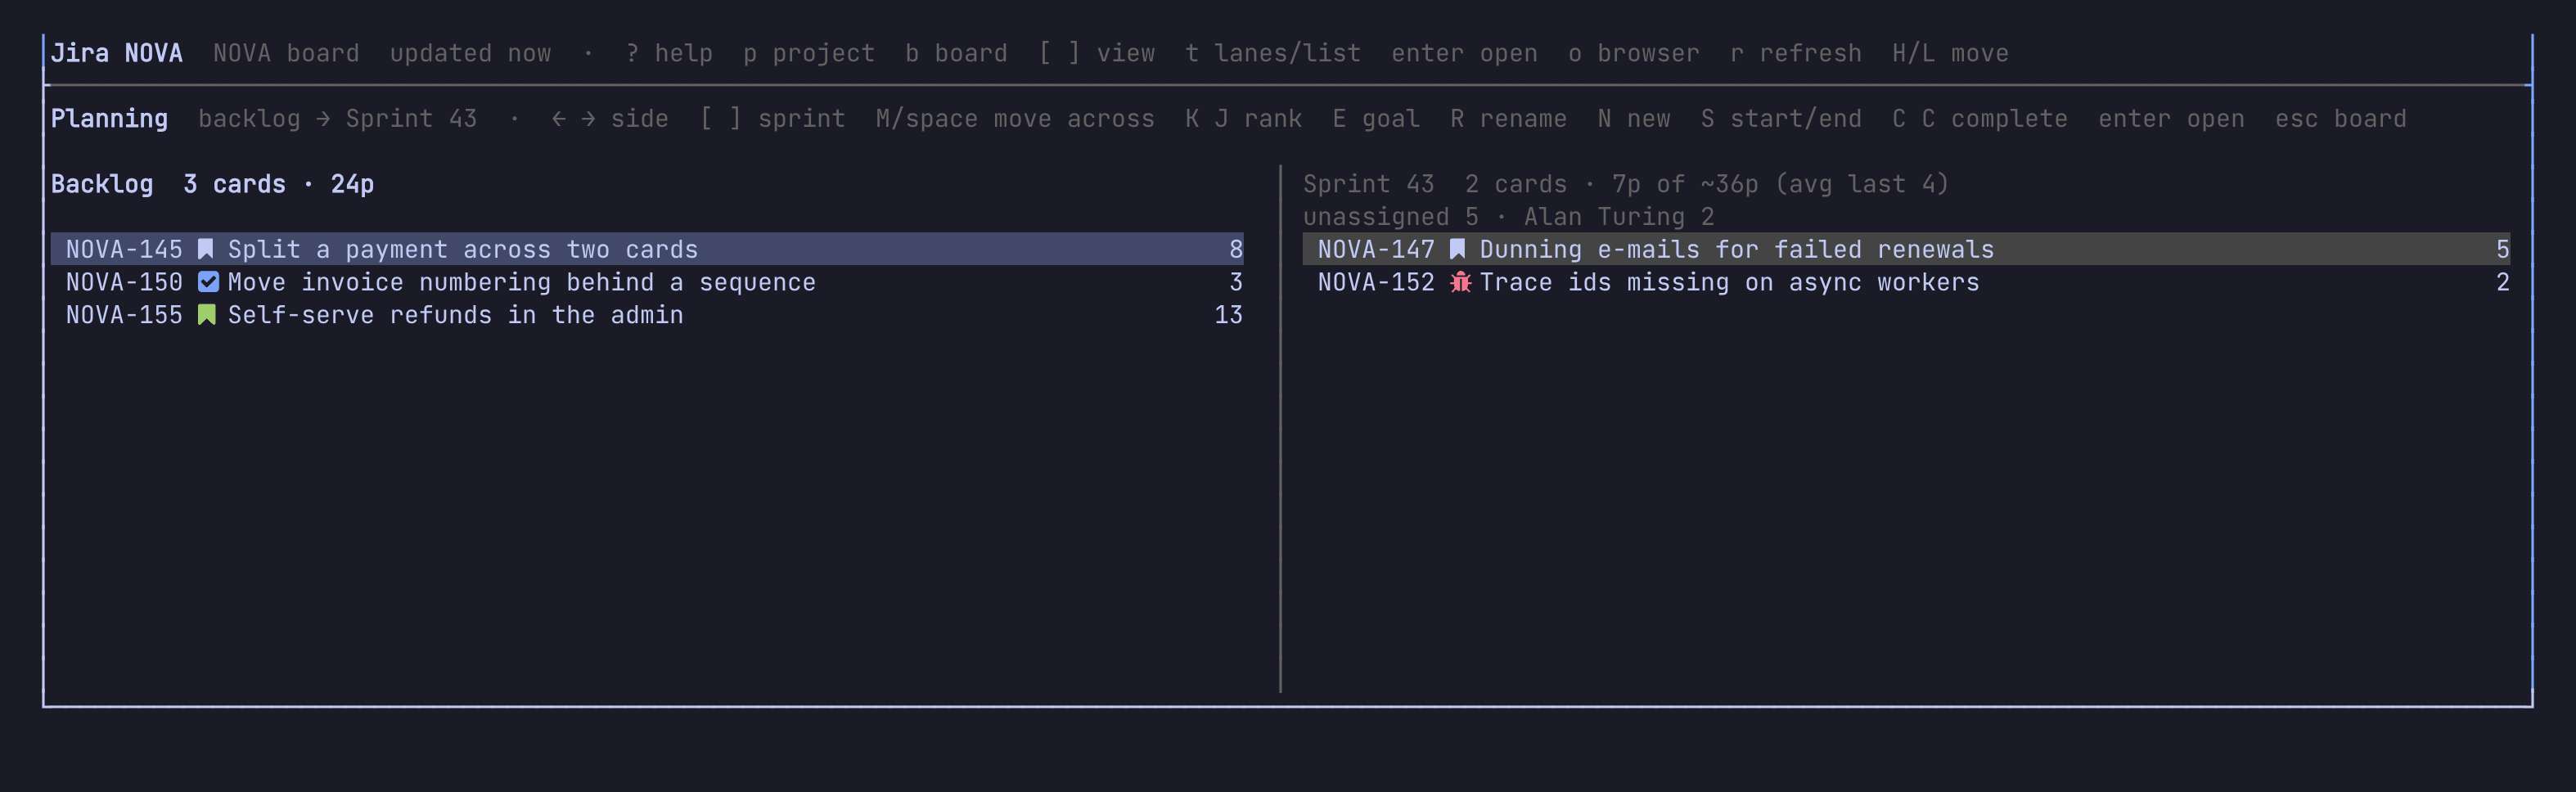2576x792 pixels.
Task: Click 'S start/end' sprint action
Action: coord(1781,119)
